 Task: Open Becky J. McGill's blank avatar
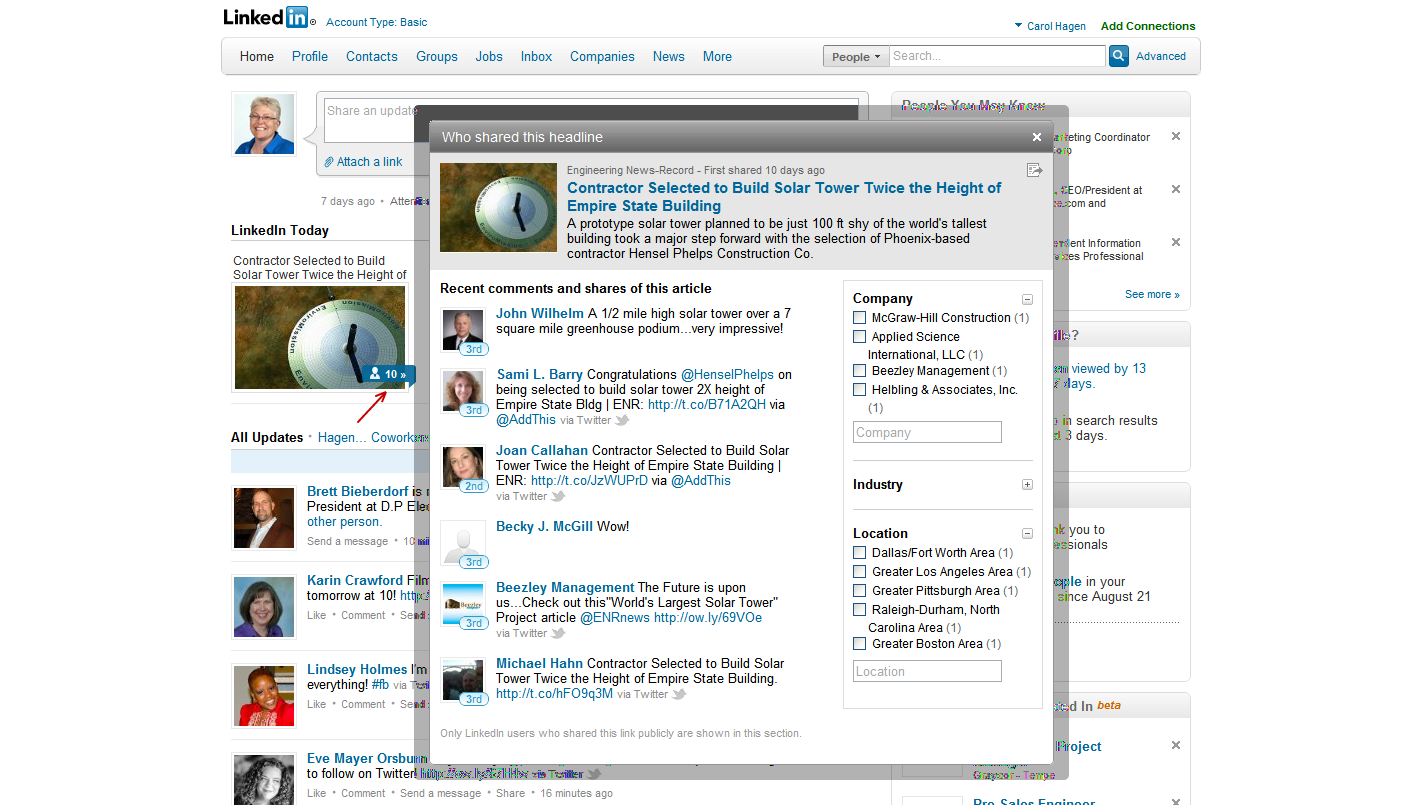(464, 544)
